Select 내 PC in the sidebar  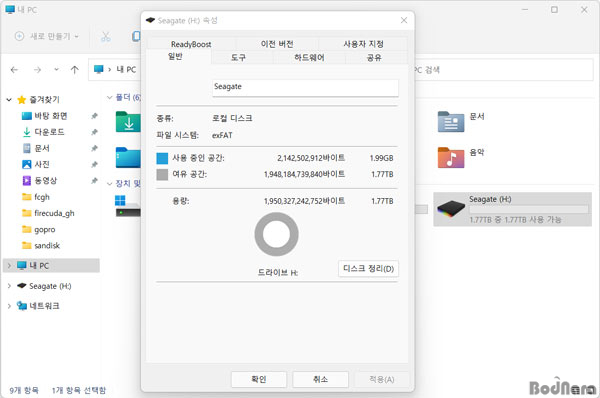coord(52,266)
